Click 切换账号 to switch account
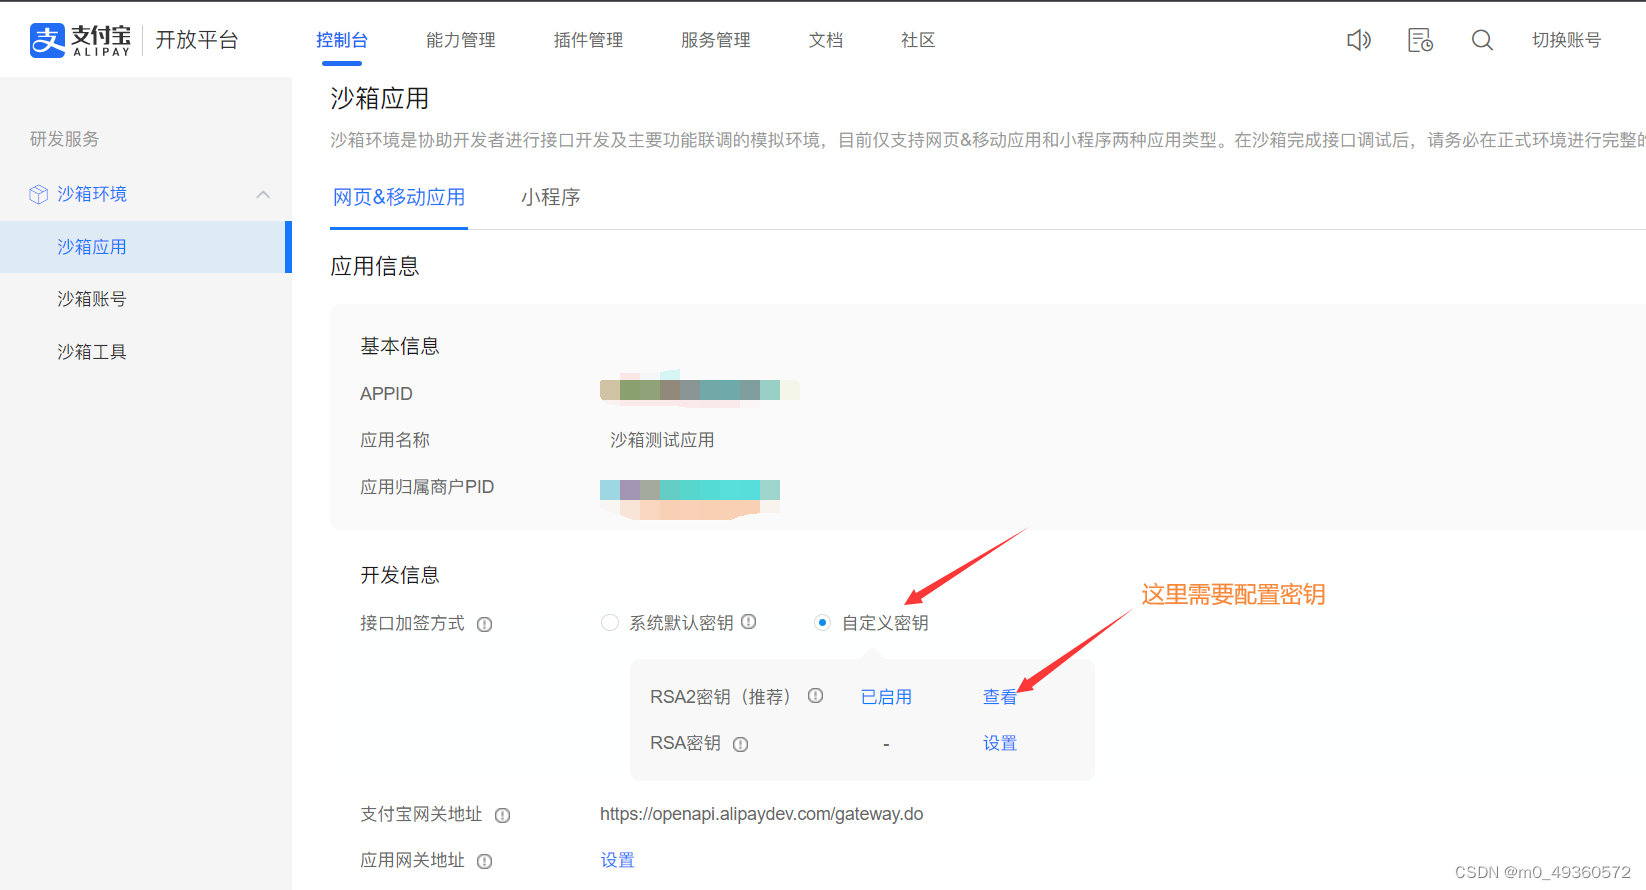The width and height of the screenshot is (1646, 890). [x=1567, y=40]
